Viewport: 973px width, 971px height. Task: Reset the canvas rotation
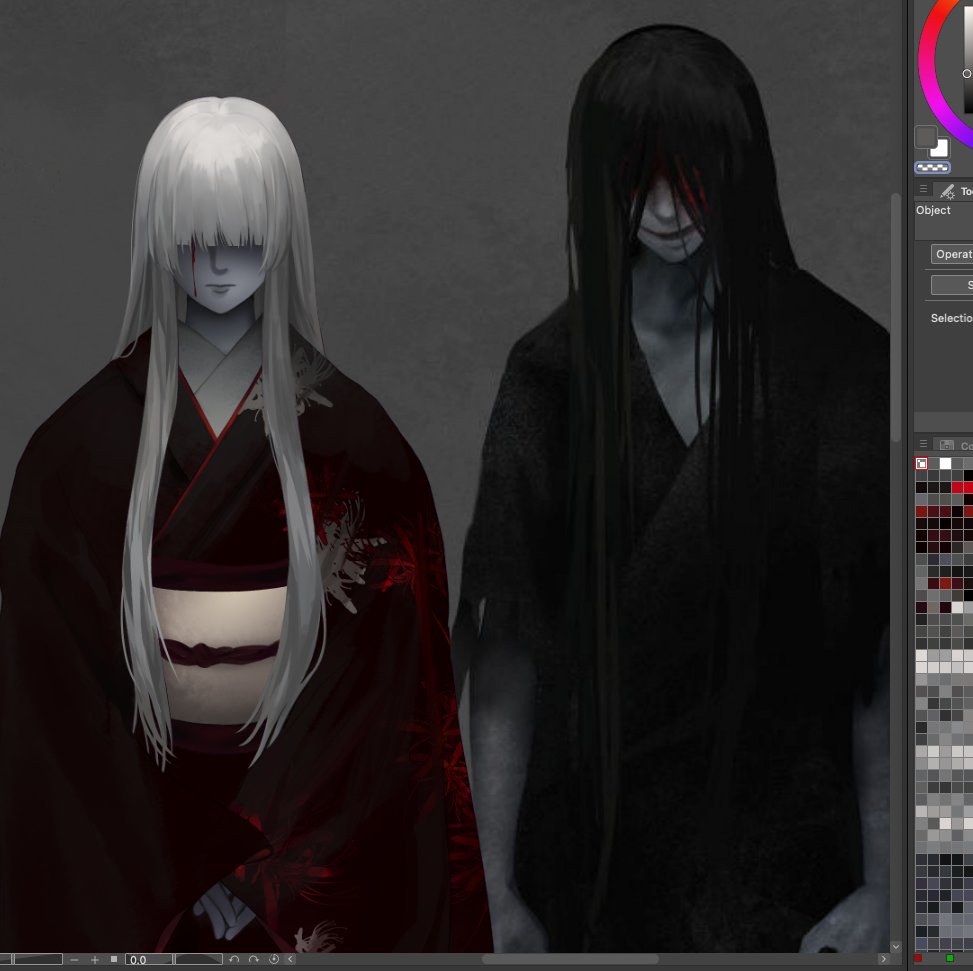[x=274, y=959]
